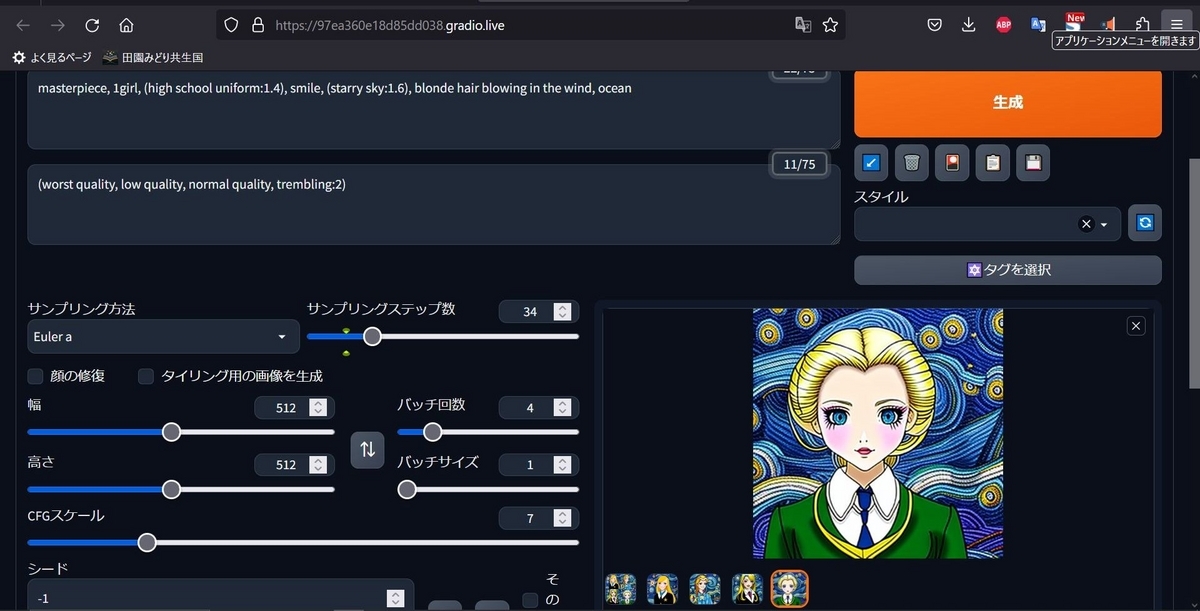Reload the current page
Image resolution: width=1200 pixels, height=611 pixels.
92,25
